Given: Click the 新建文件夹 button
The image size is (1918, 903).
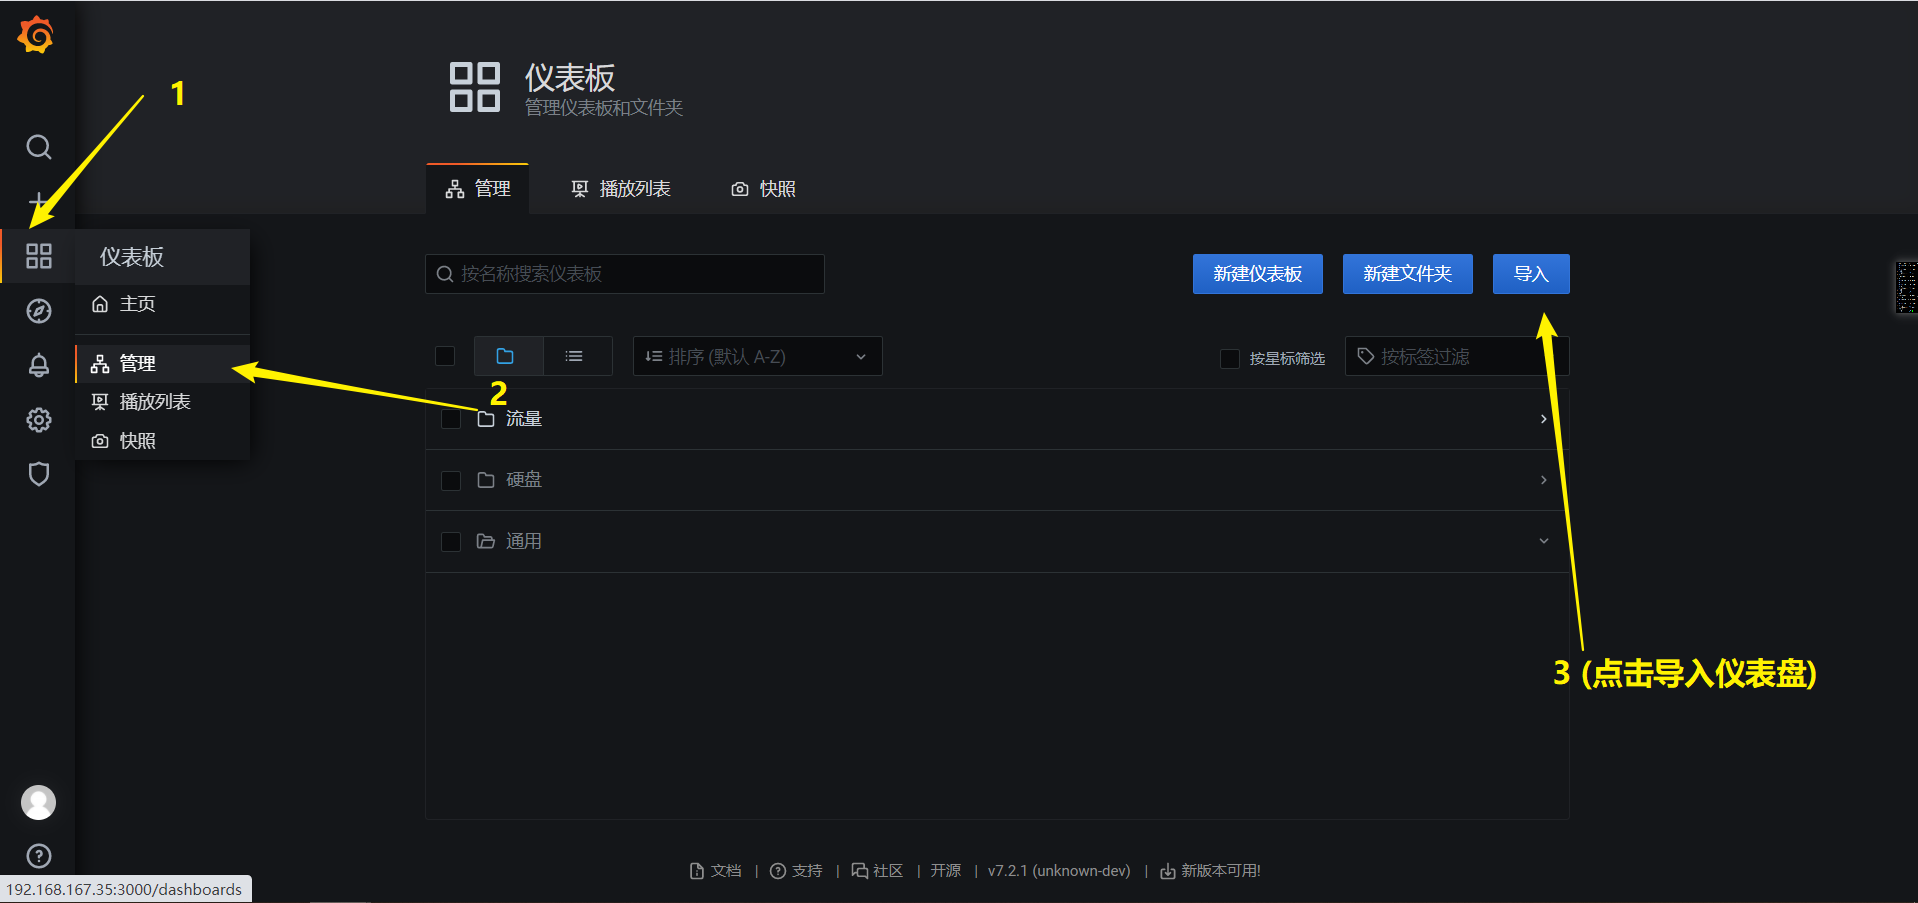Looking at the screenshot, I should (1407, 274).
